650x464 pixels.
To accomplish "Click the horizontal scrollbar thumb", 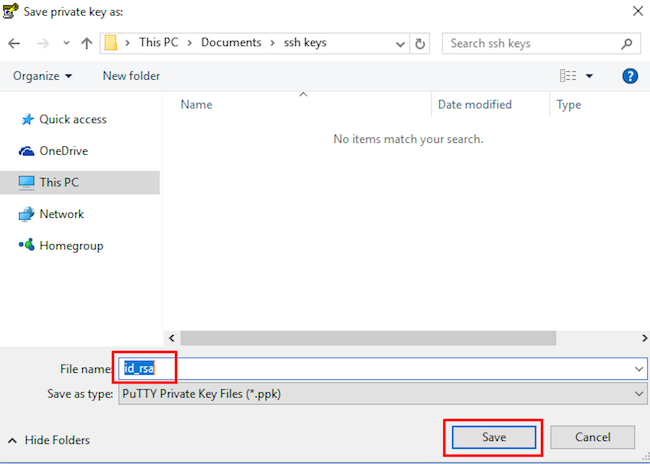I will 368,338.
